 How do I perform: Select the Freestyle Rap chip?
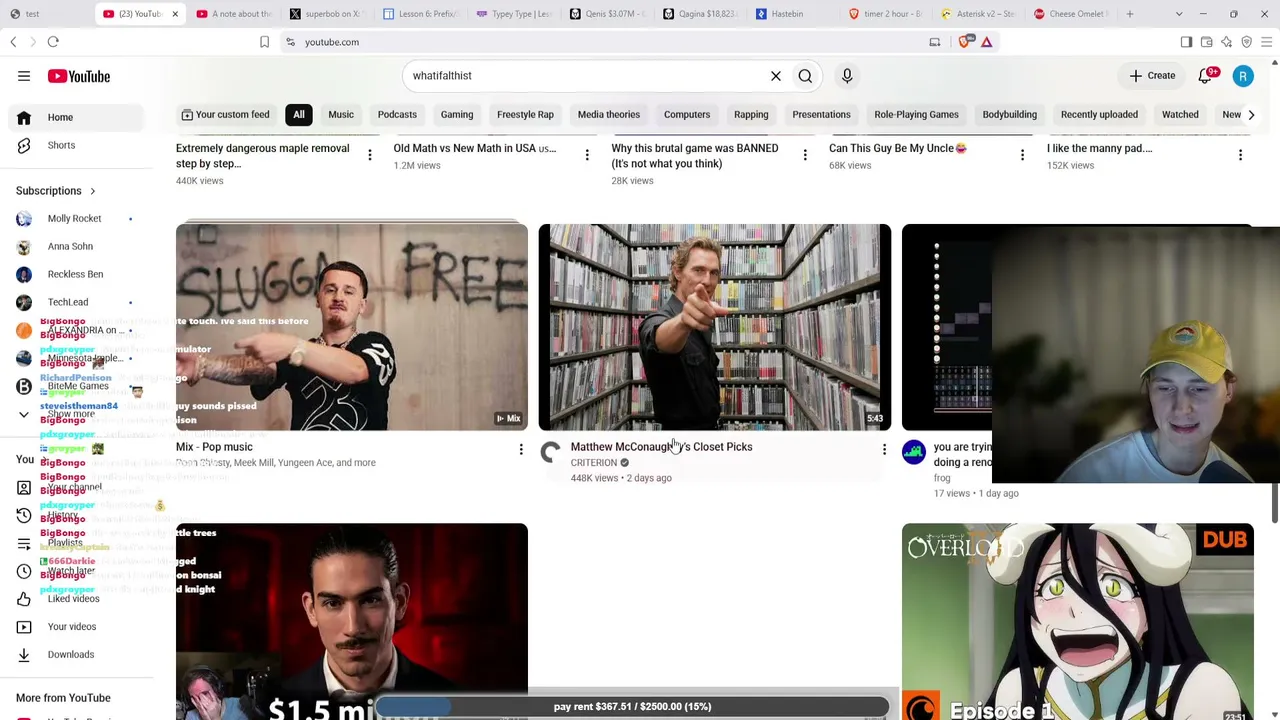[525, 115]
